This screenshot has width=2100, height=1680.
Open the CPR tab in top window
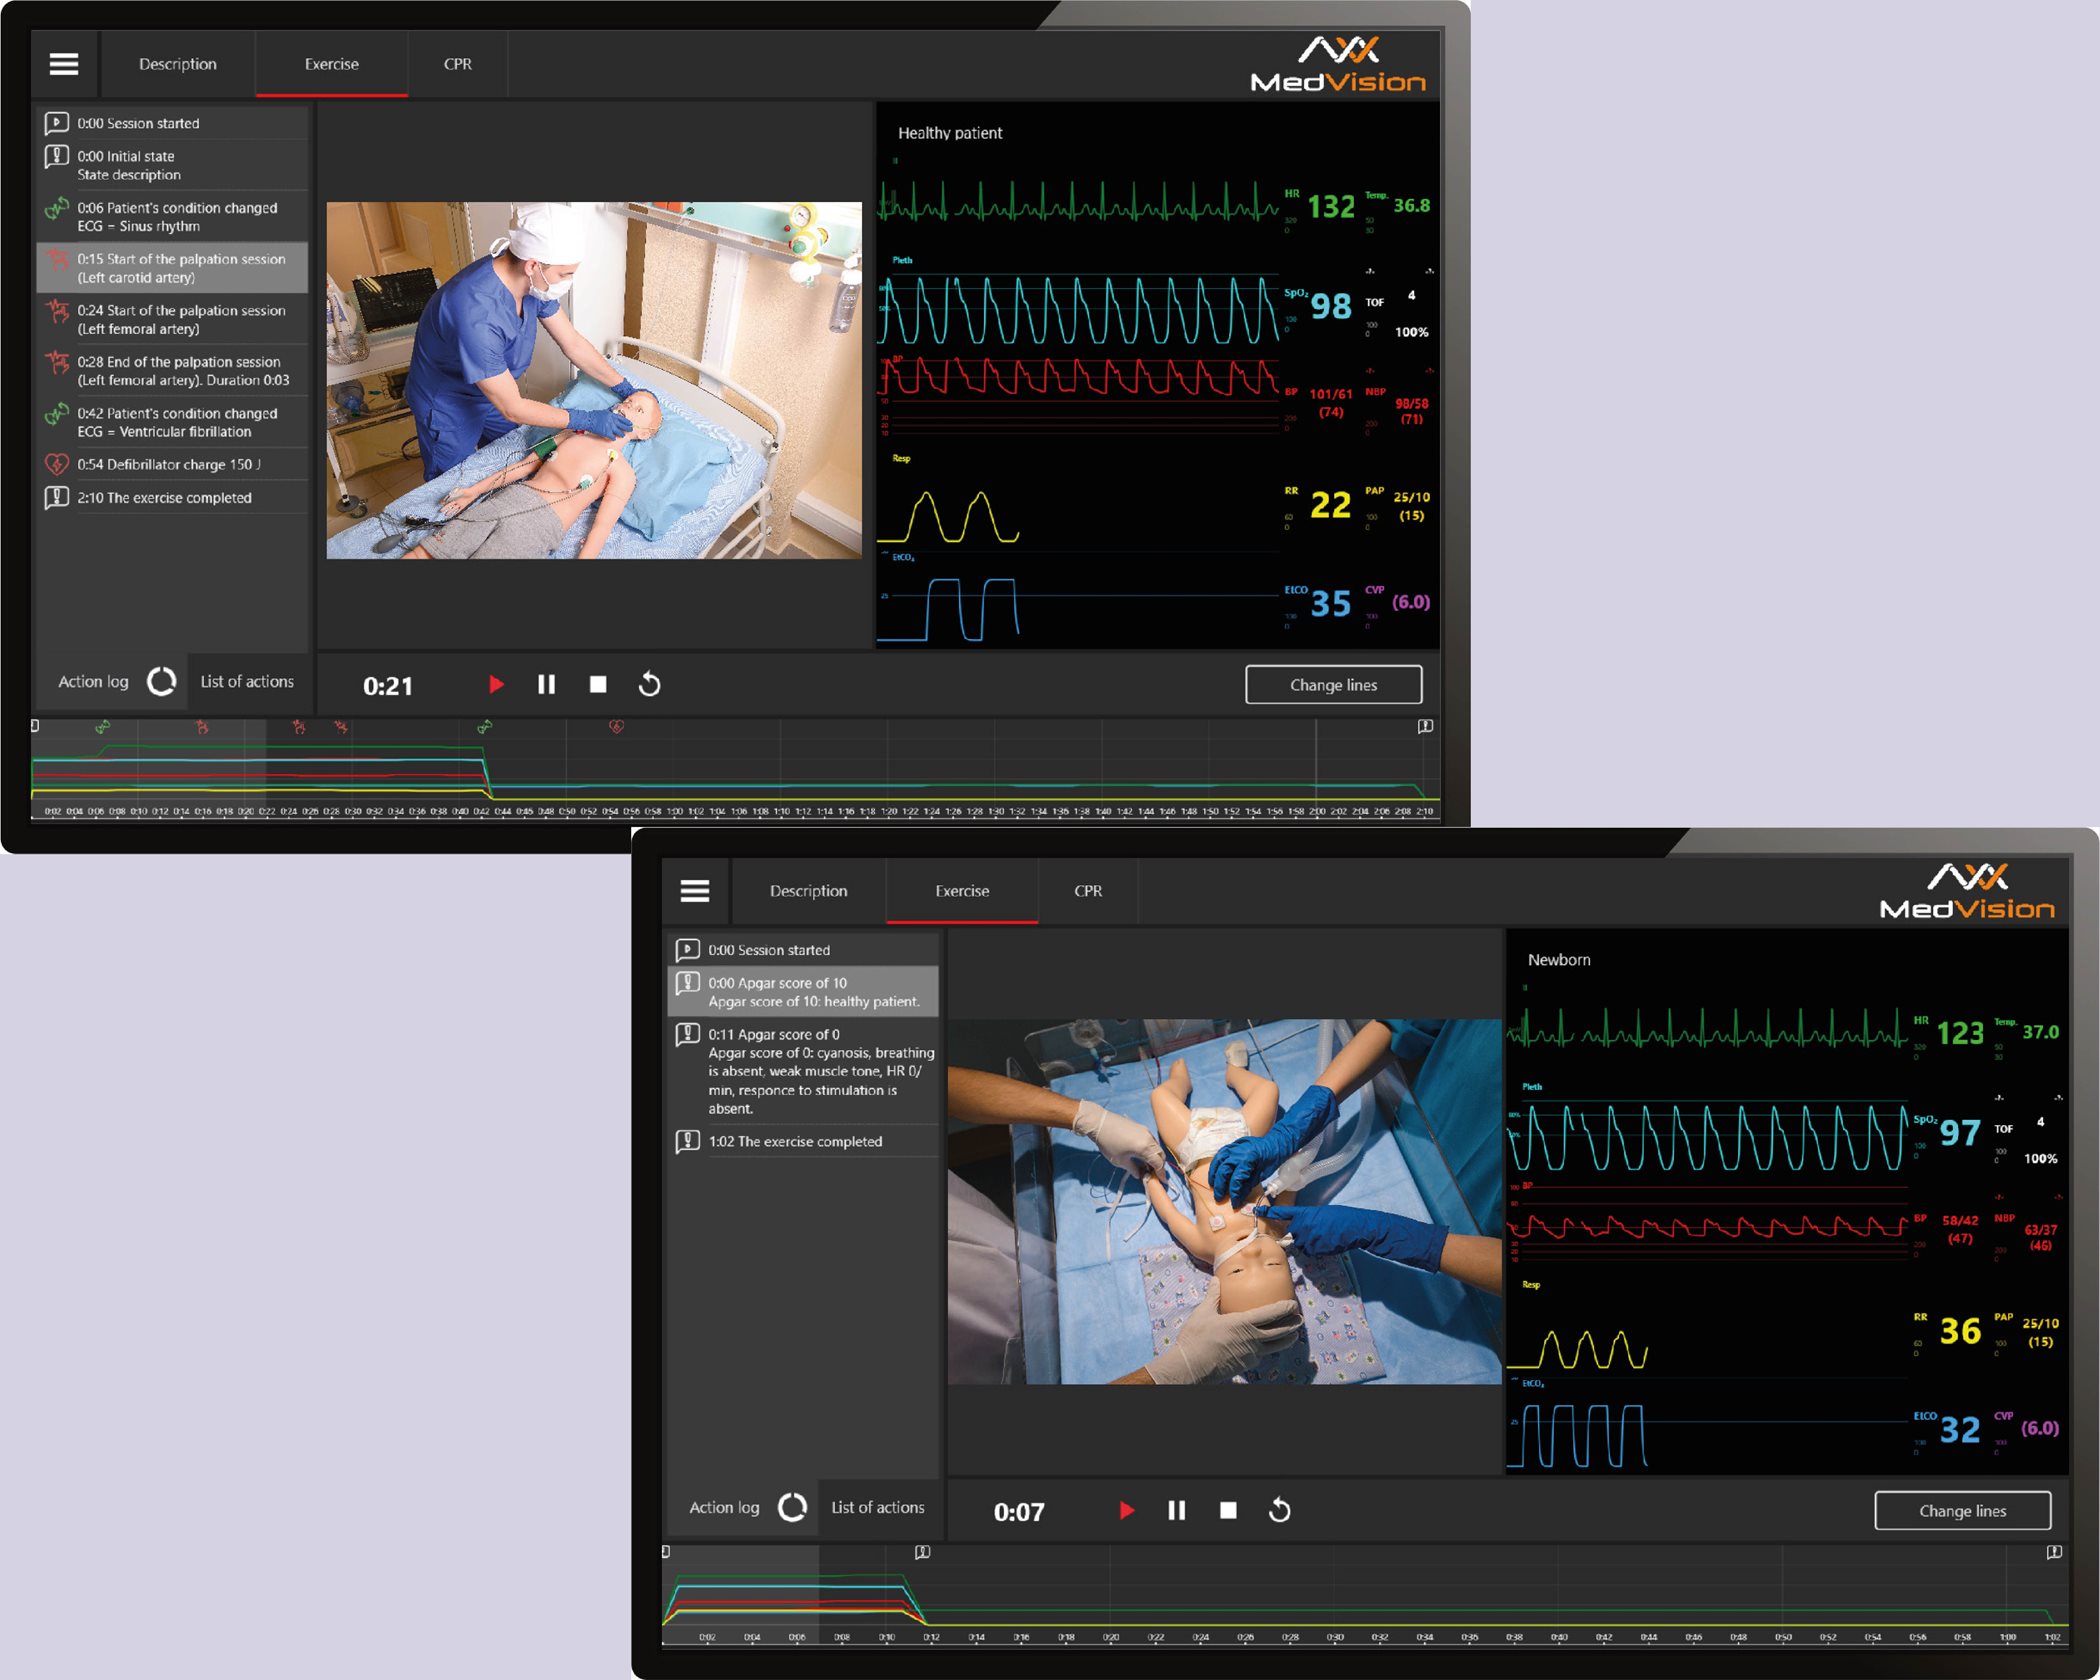(x=457, y=64)
